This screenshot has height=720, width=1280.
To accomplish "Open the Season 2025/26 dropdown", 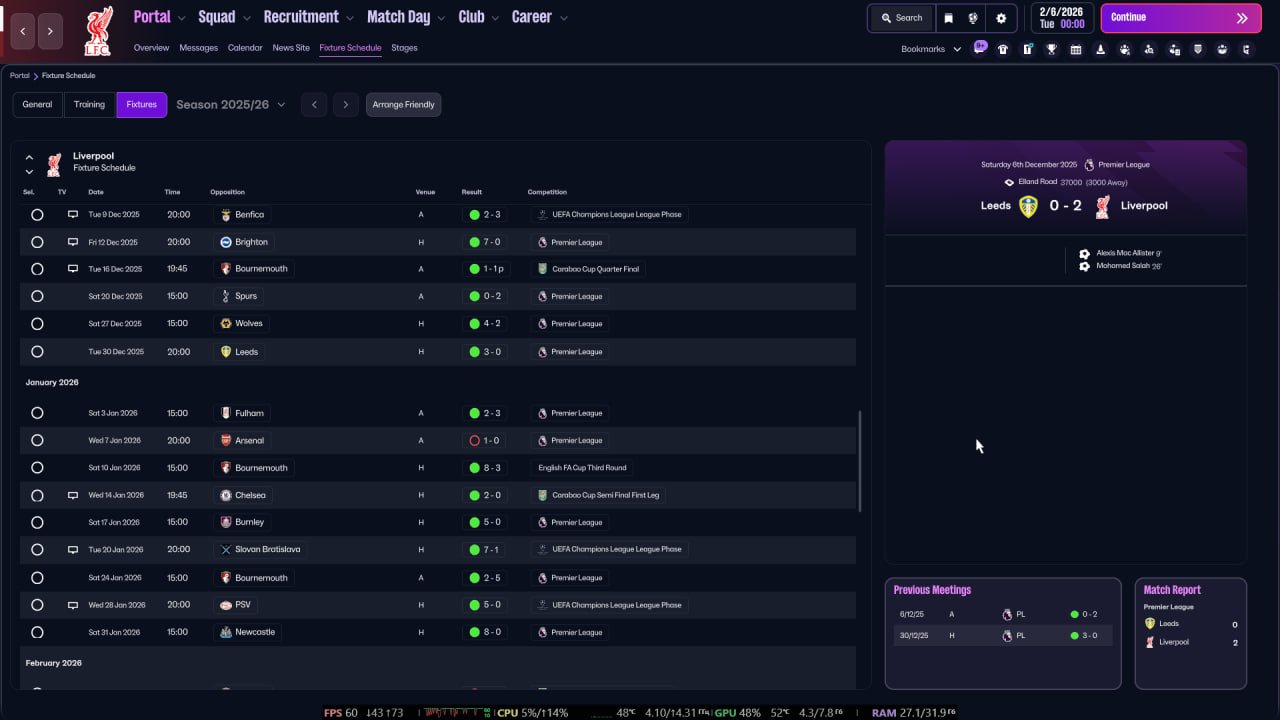I will [231, 105].
